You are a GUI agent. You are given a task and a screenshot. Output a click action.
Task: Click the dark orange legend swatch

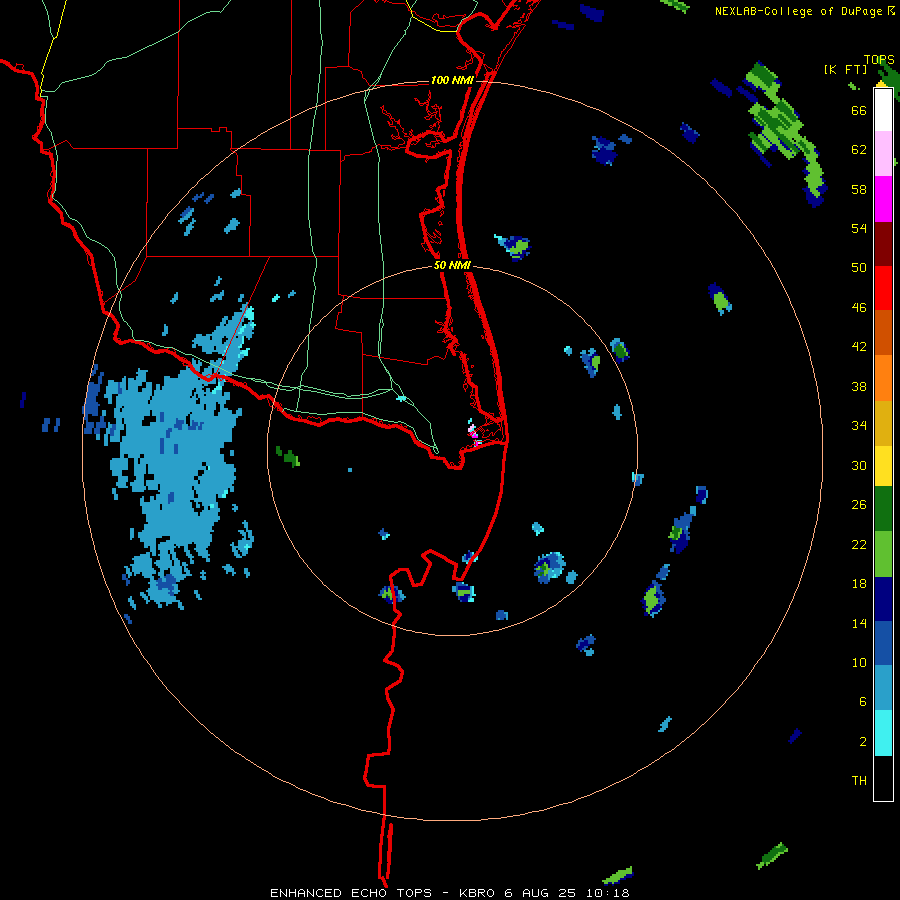click(883, 332)
